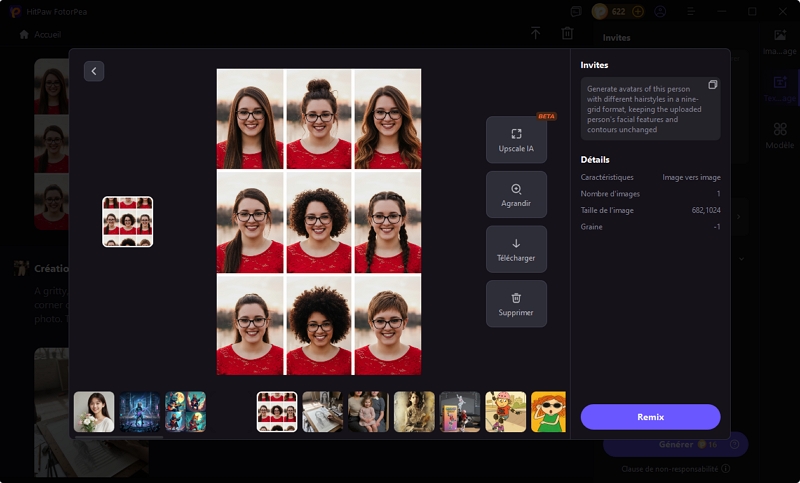Open the hamburger menu in title bar

click(691, 11)
